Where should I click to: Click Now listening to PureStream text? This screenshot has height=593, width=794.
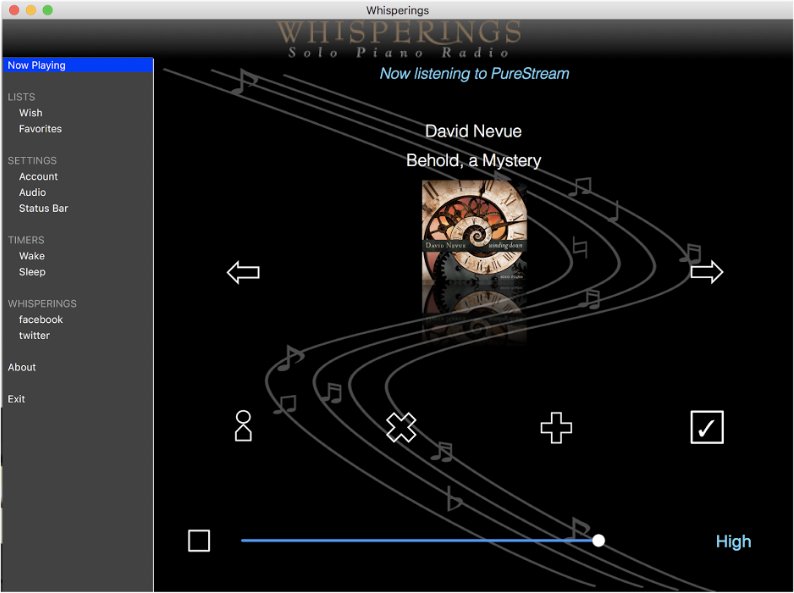tap(474, 73)
